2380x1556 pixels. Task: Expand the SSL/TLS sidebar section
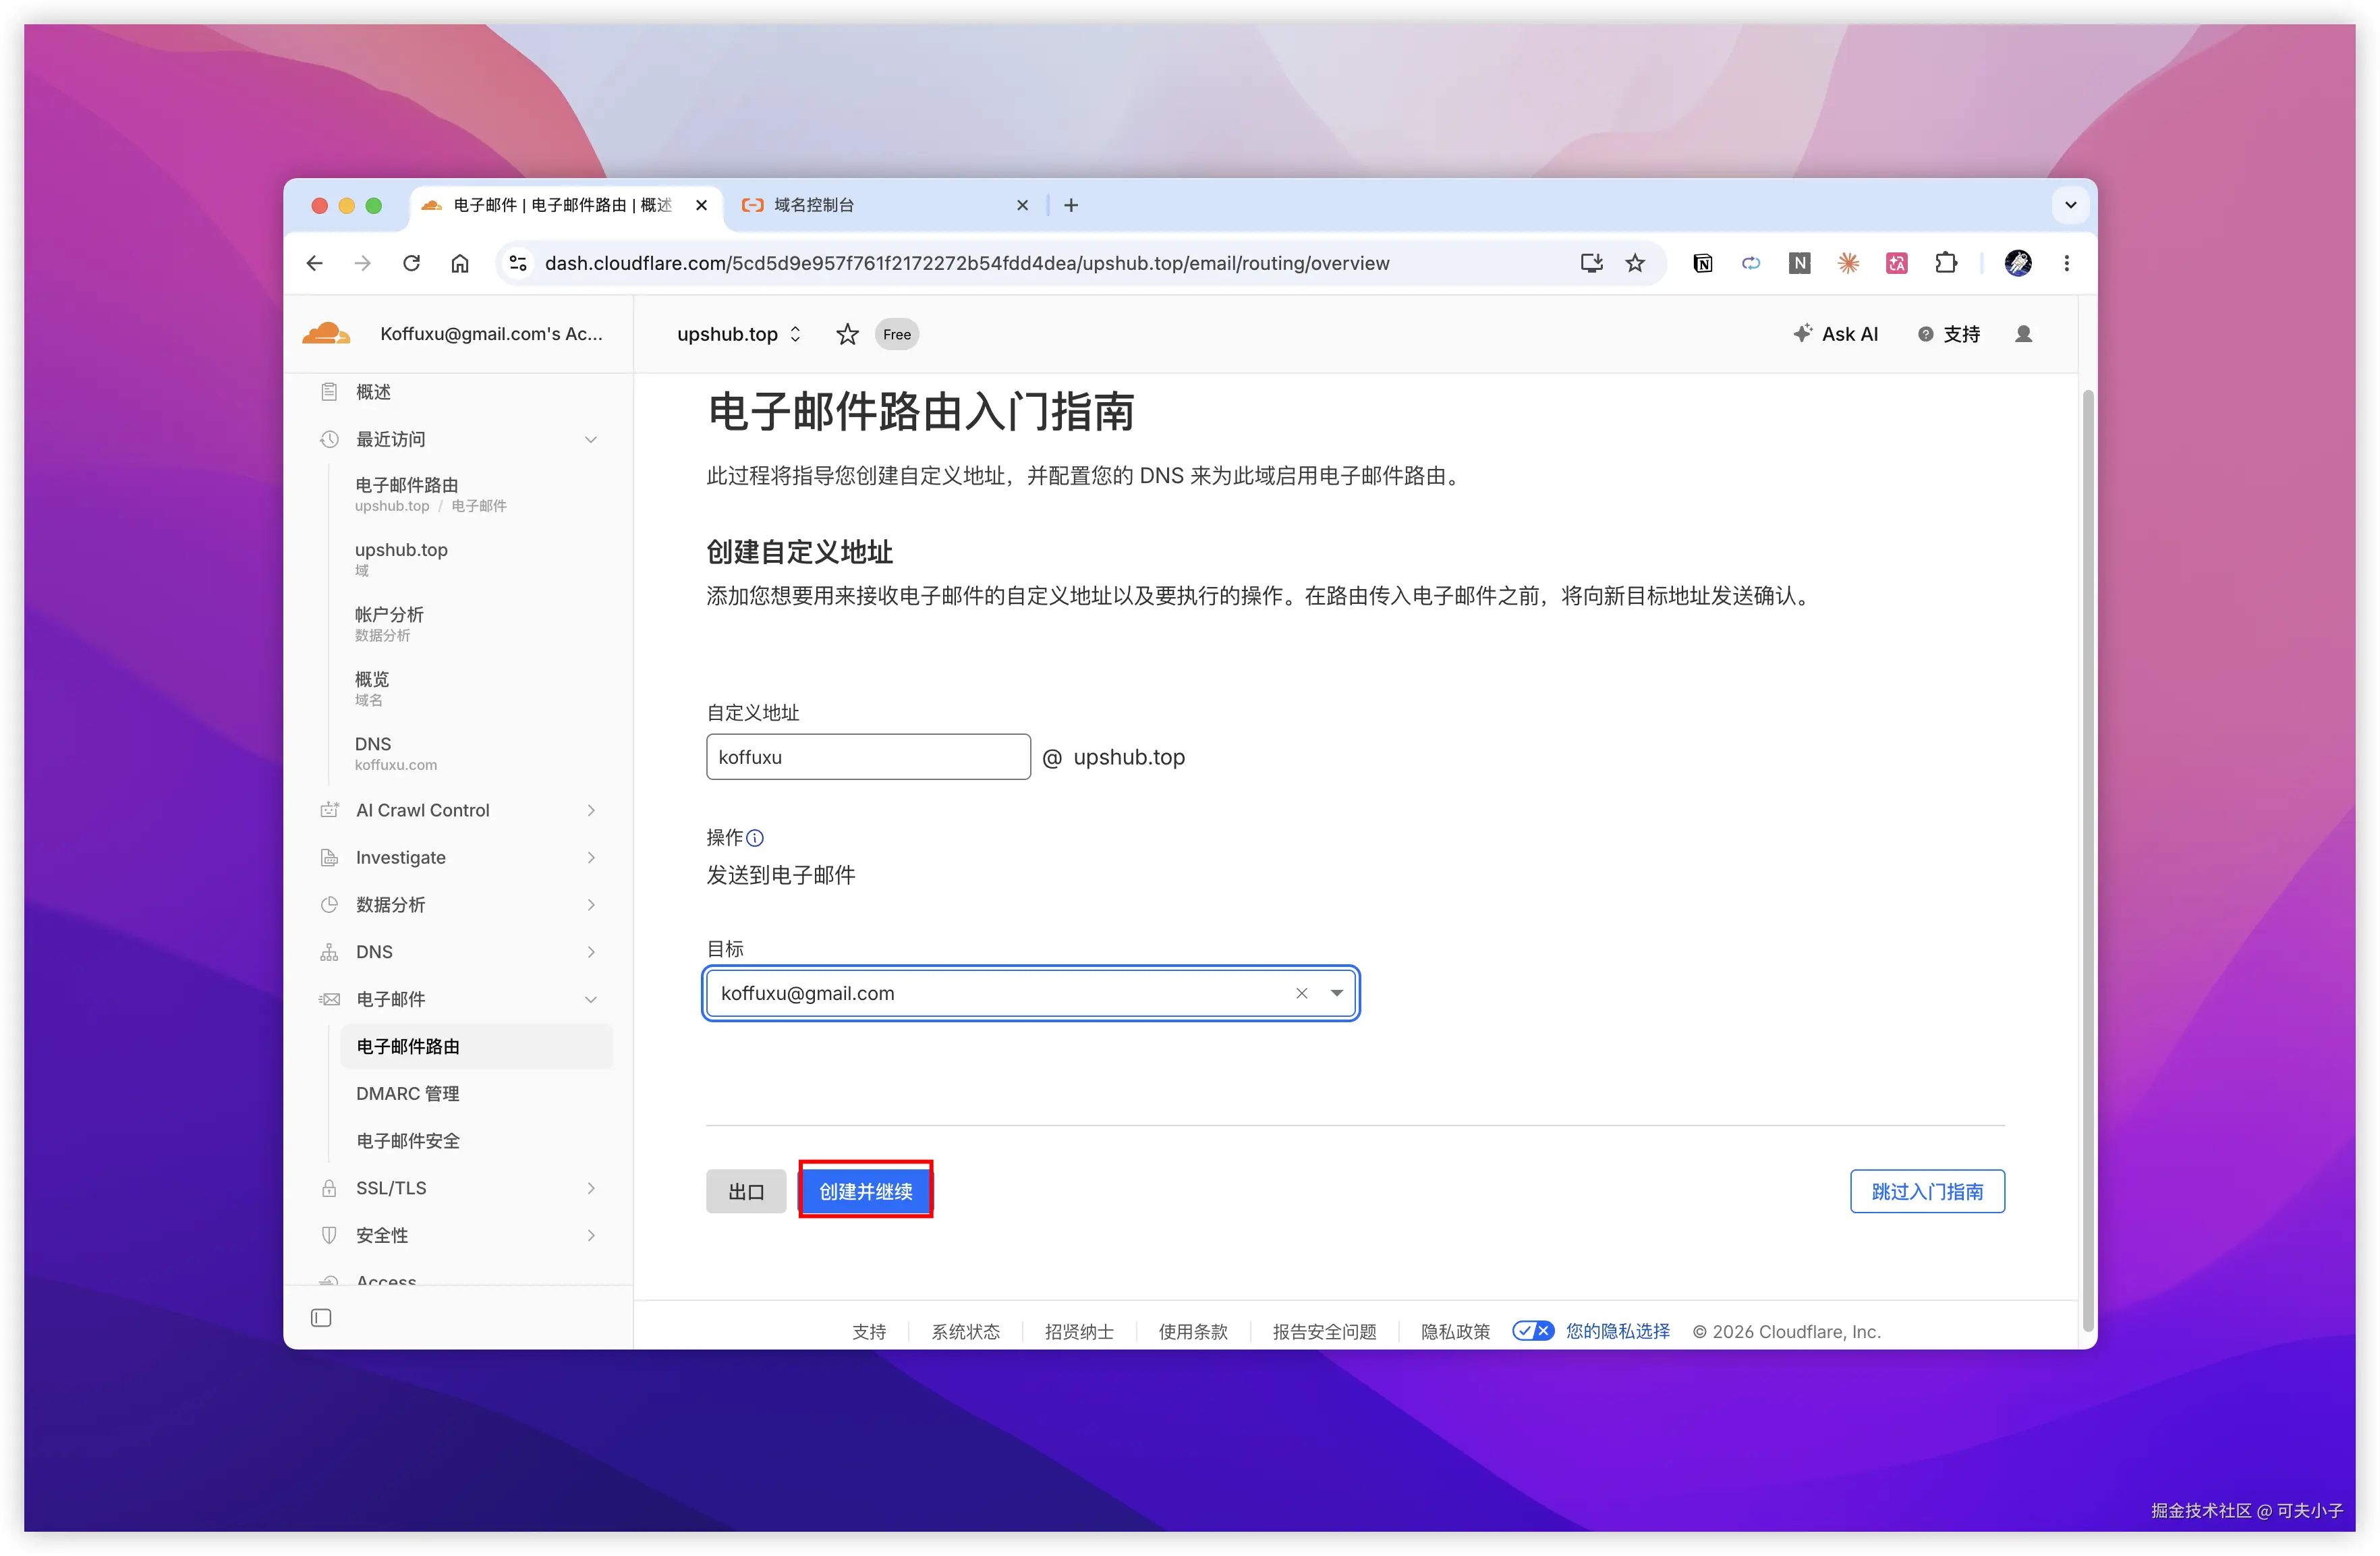point(591,1188)
